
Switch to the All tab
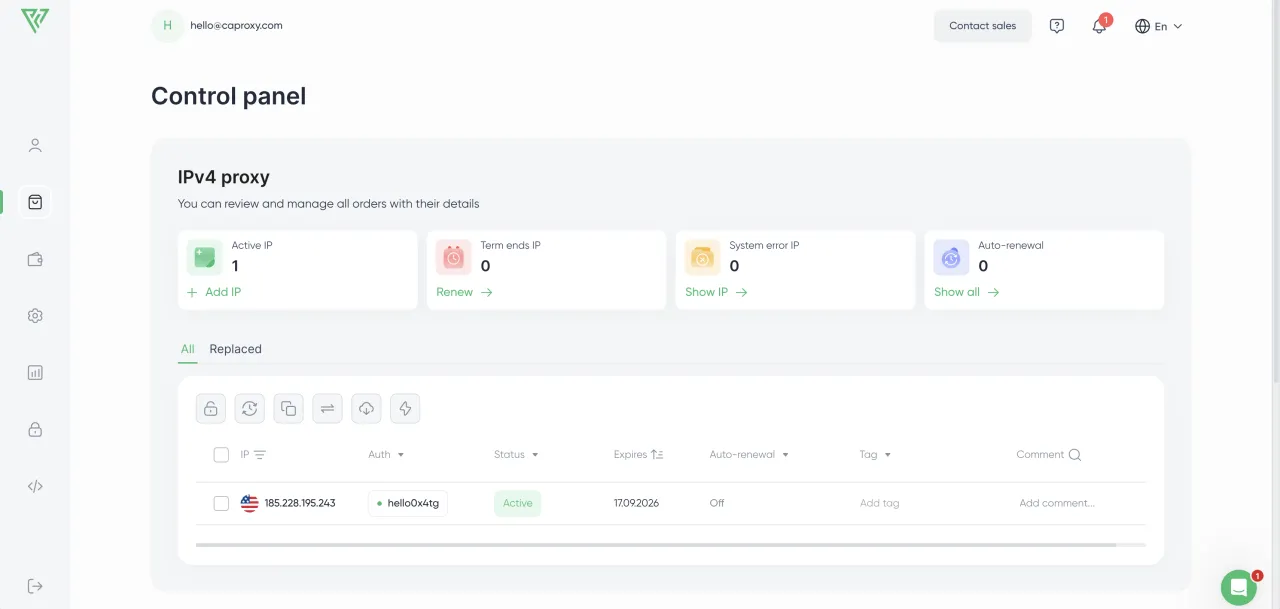187,349
